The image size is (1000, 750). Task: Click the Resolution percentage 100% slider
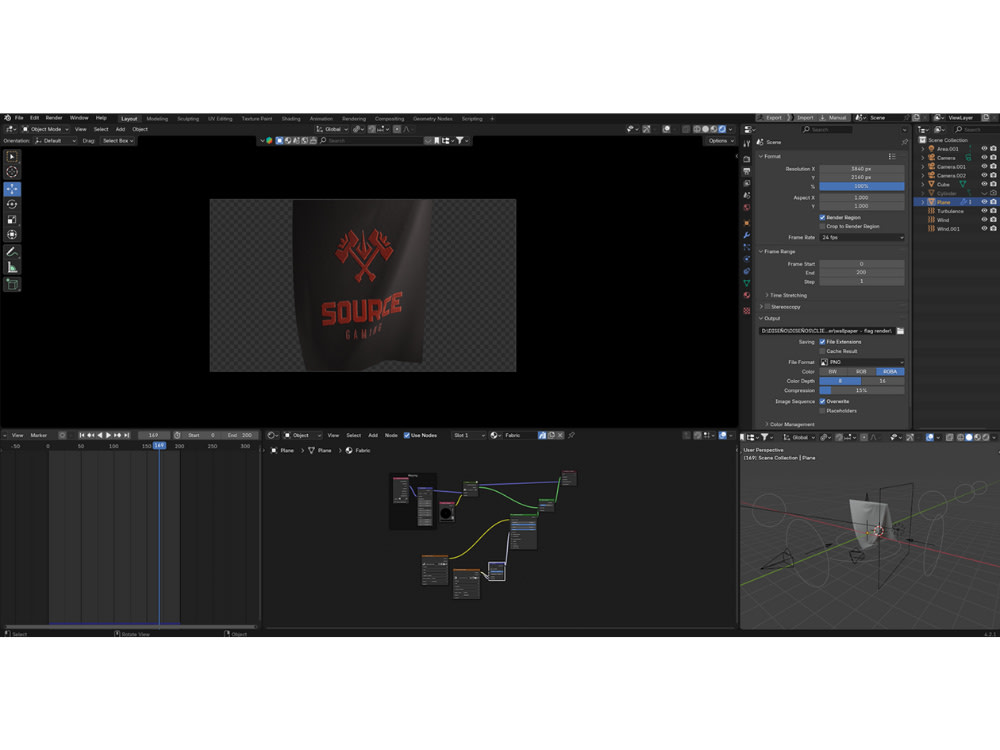(x=862, y=186)
